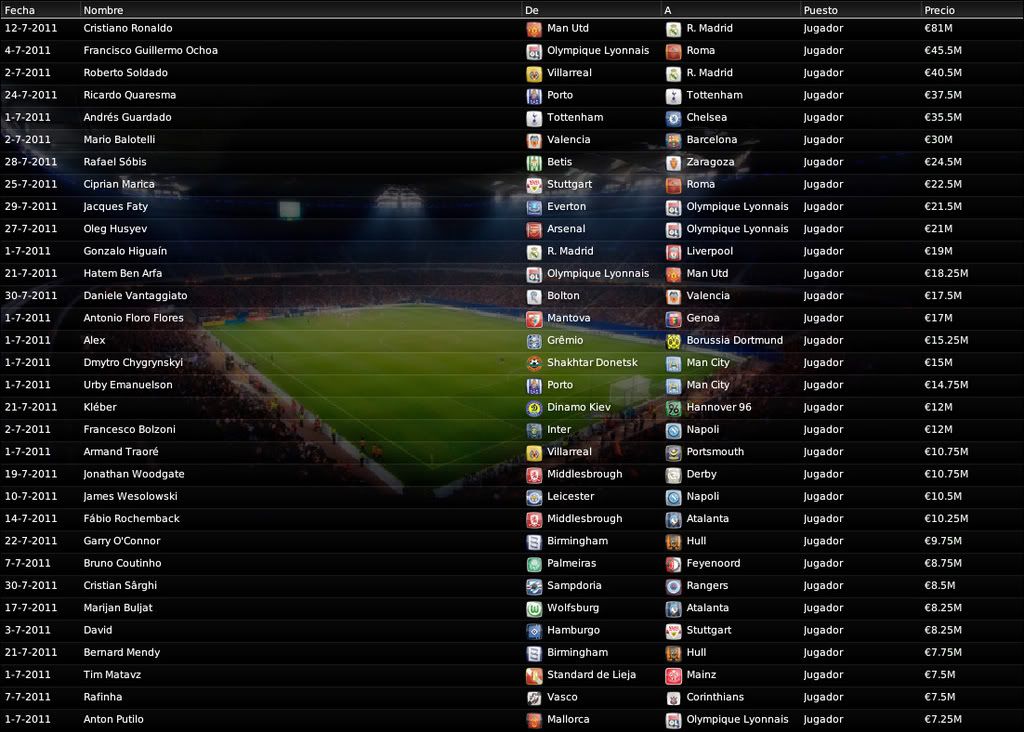Click the Chelsea crest in Andrés Guardado row
The image size is (1024, 732).
[x=673, y=118]
